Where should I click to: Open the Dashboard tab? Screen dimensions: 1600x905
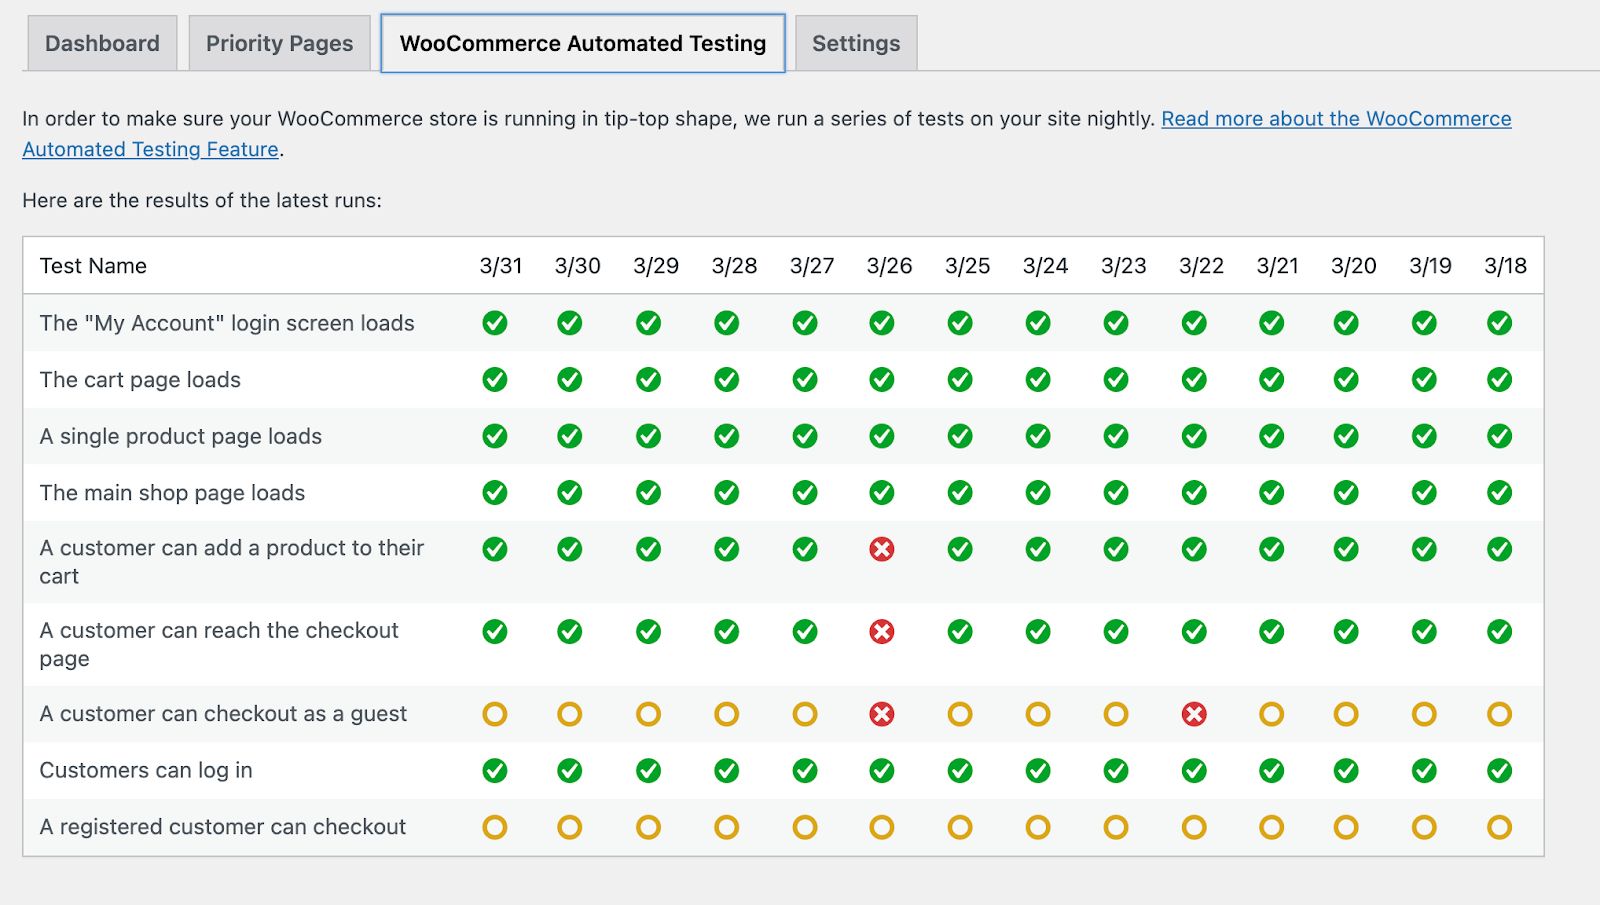pyautogui.click(x=102, y=44)
